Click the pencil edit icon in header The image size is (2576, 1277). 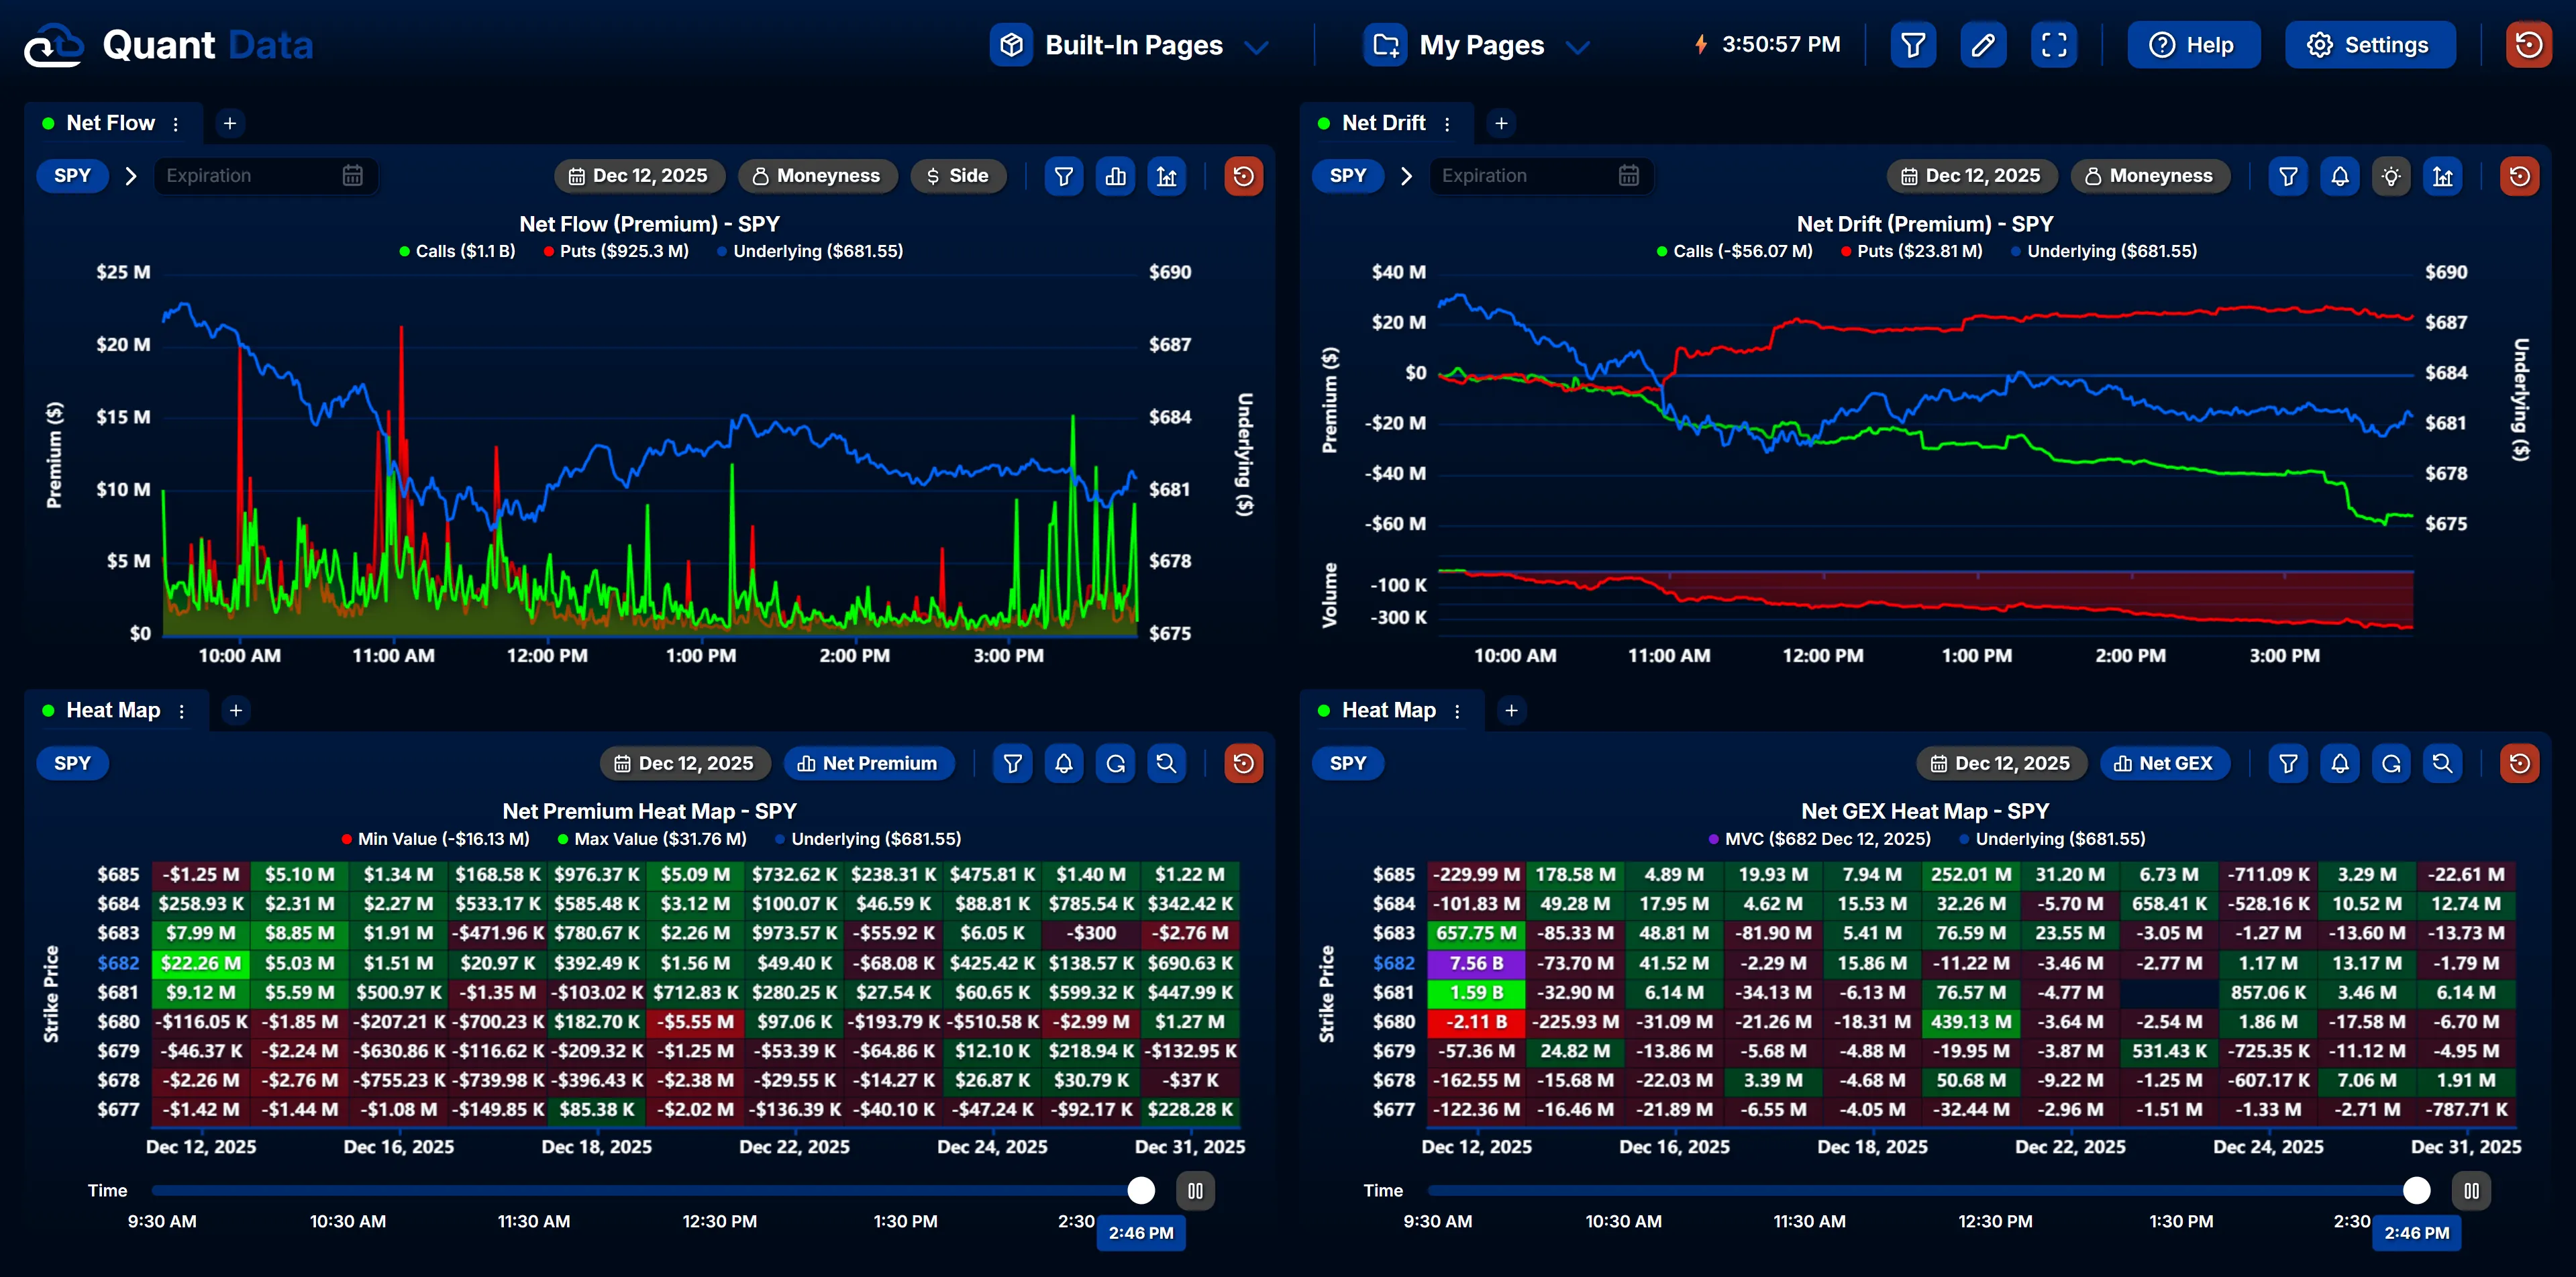coord(1983,45)
